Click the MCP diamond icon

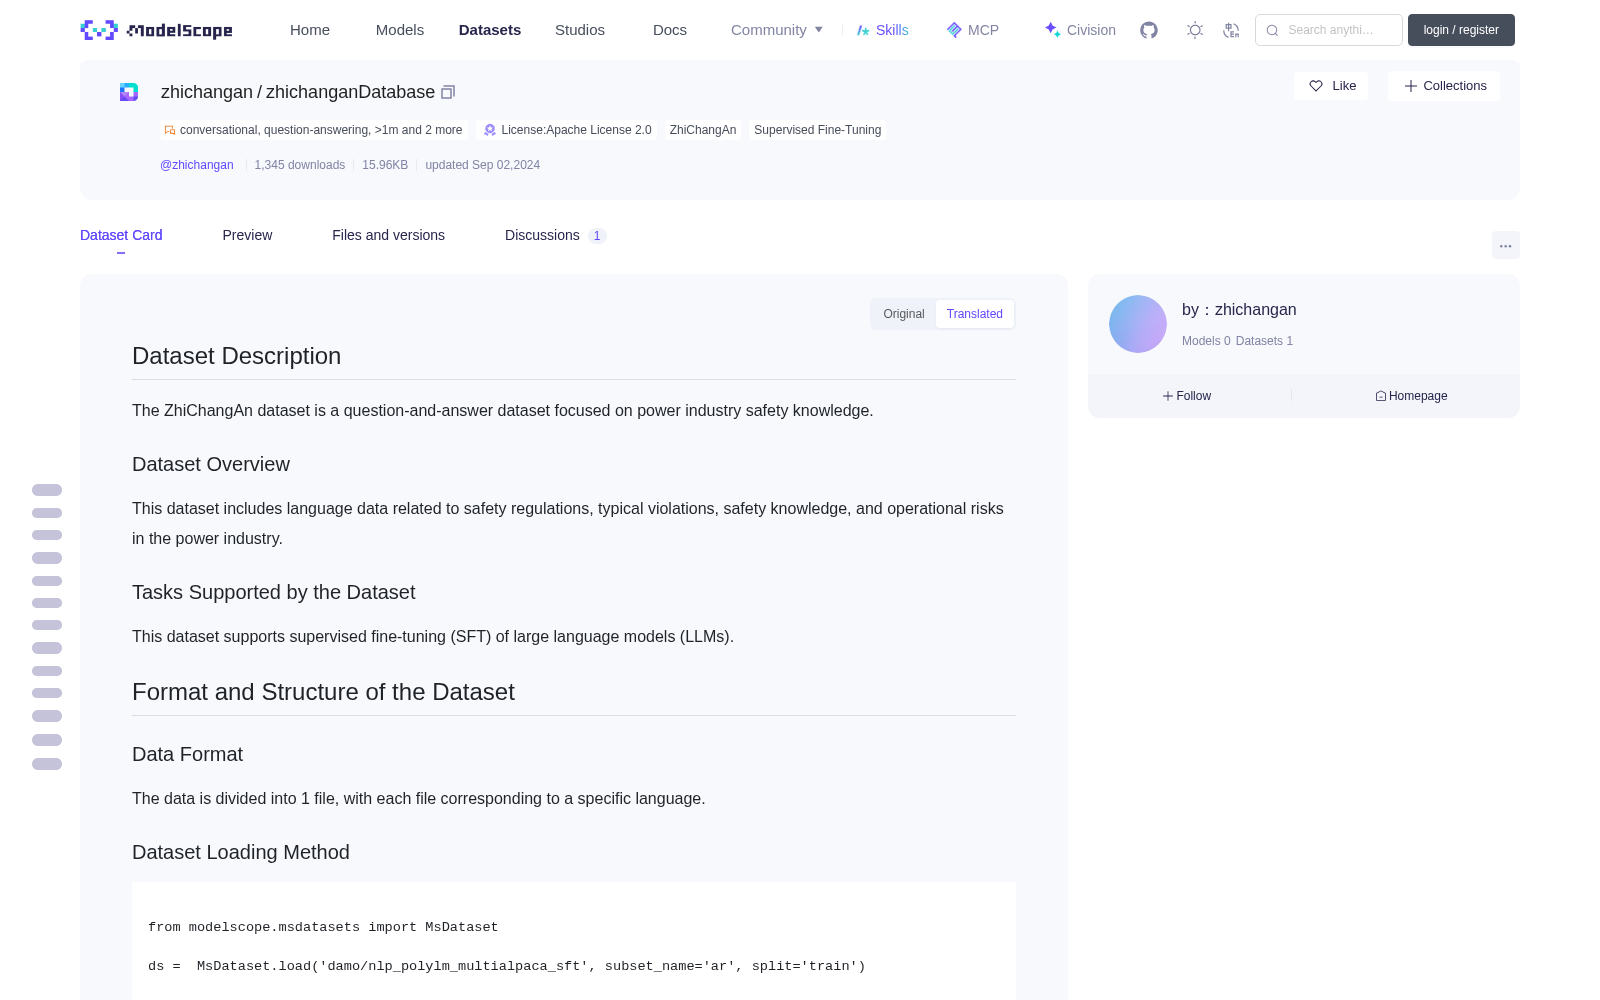954,30
